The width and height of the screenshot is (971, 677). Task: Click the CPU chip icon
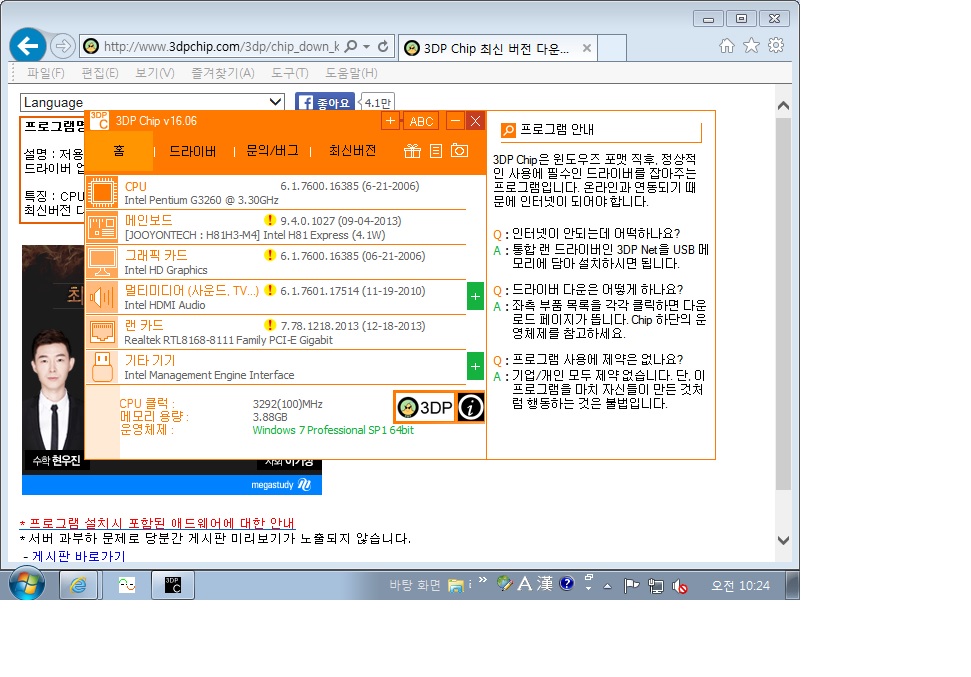tap(102, 192)
